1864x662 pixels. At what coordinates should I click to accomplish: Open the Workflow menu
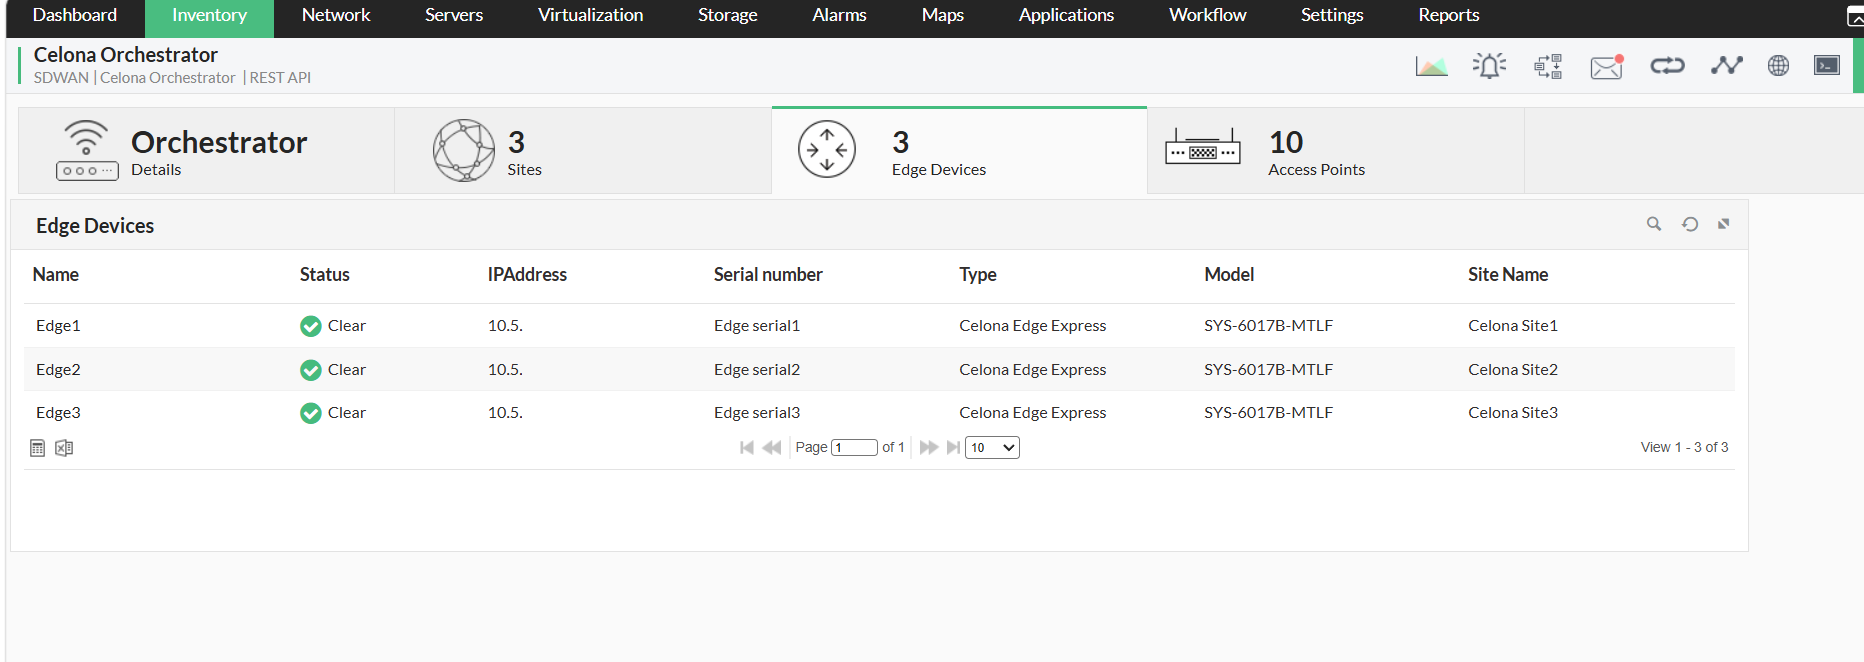(1207, 15)
